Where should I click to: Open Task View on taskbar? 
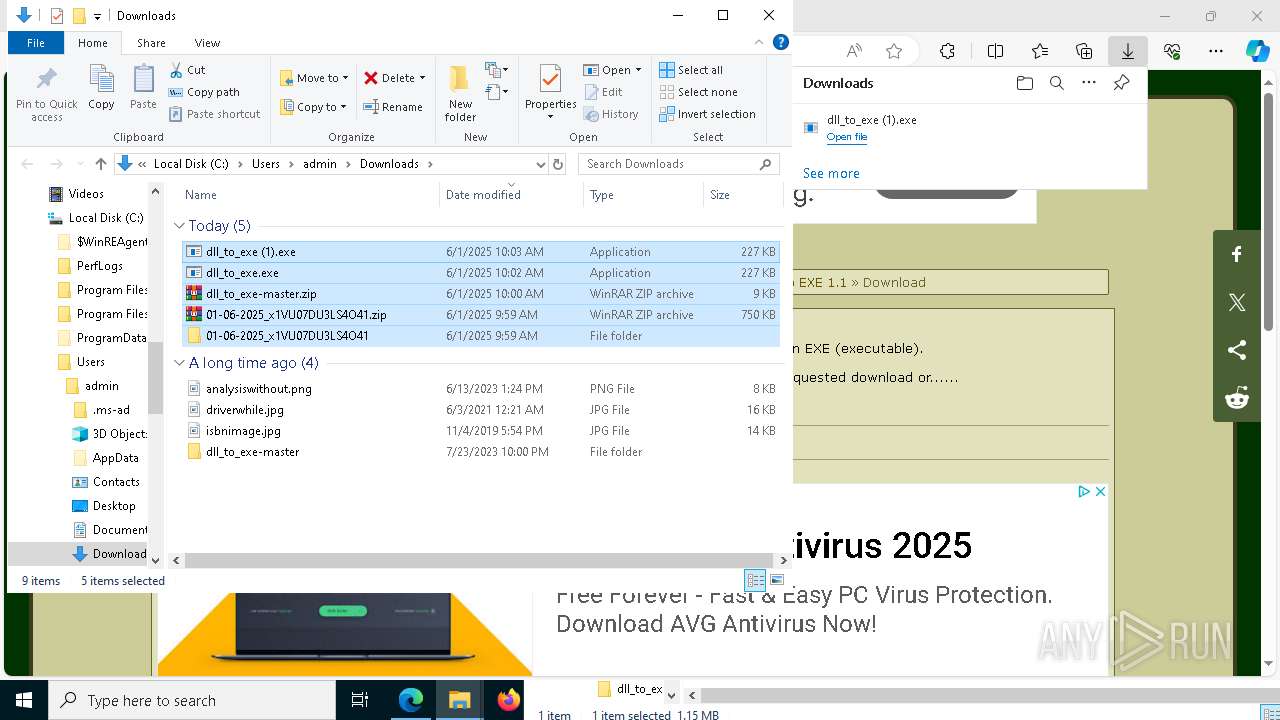pyautogui.click(x=361, y=700)
